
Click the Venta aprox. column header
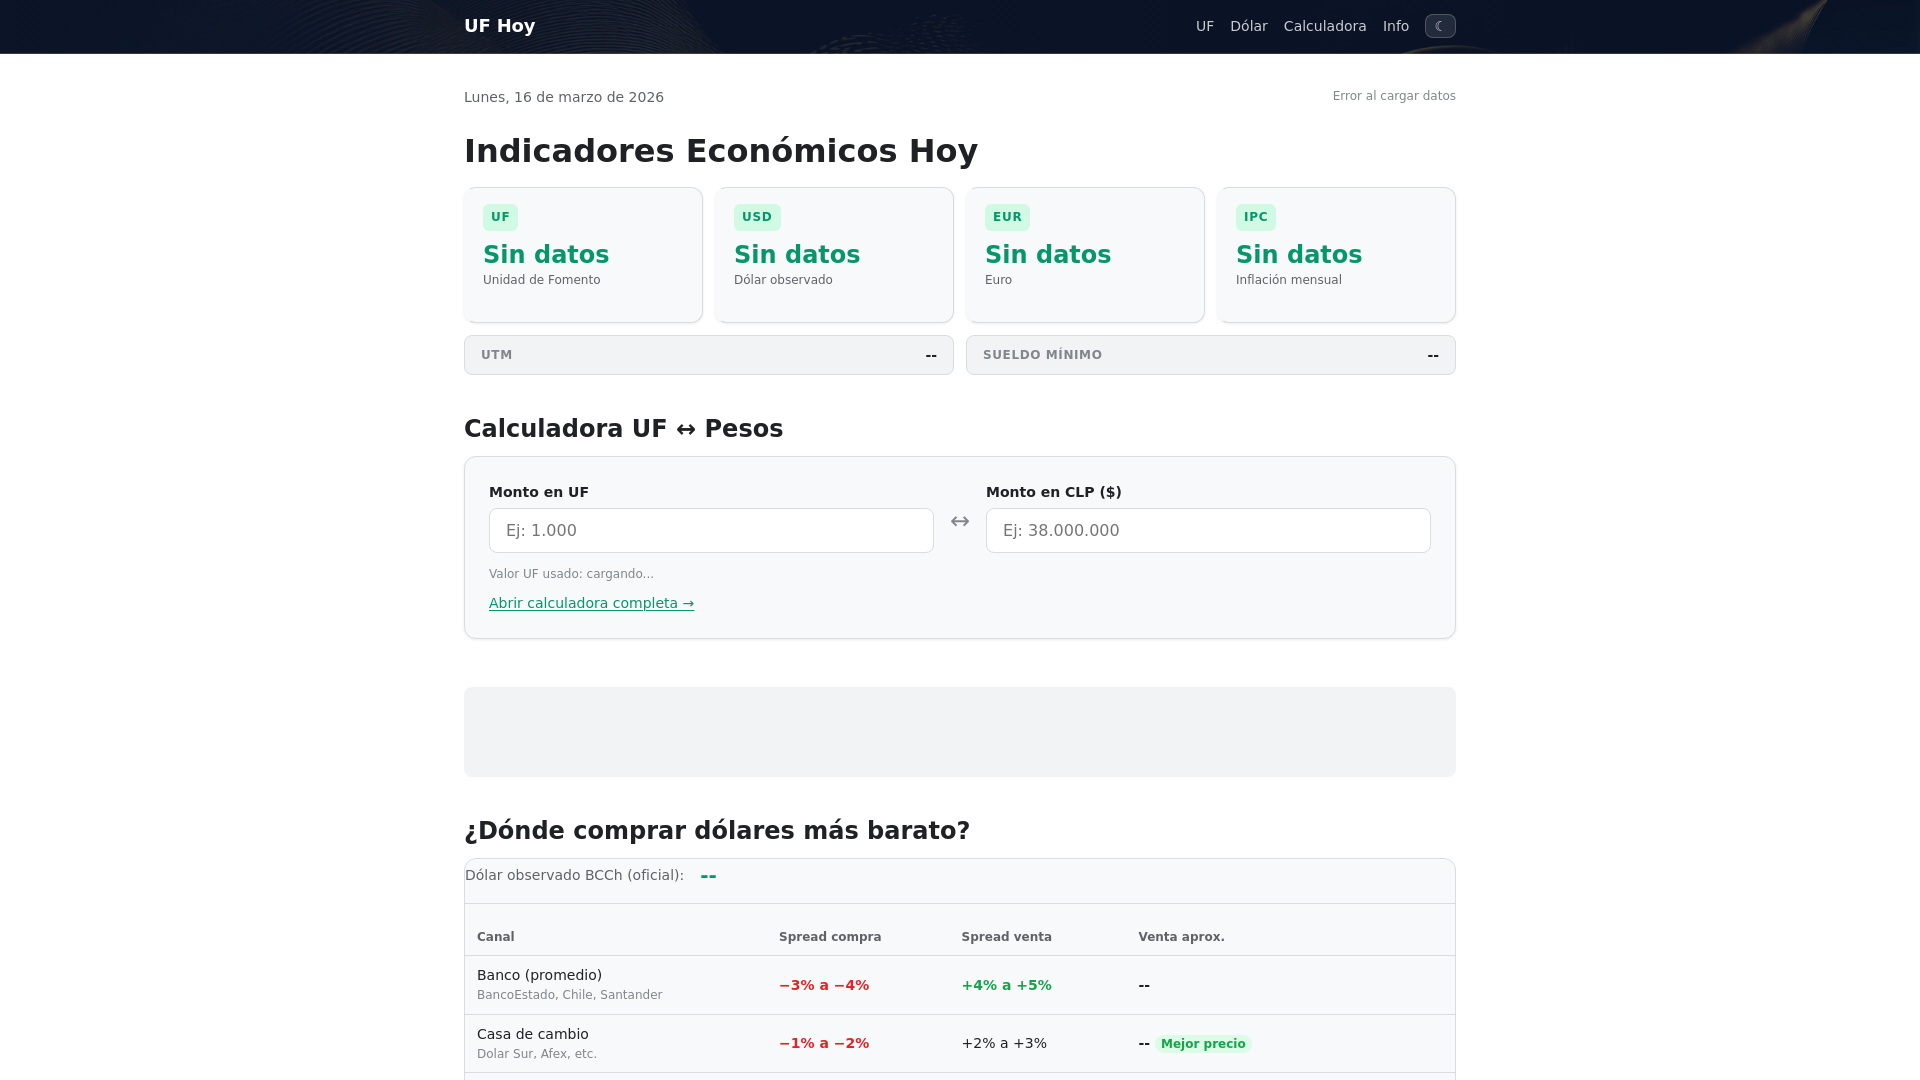[1181, 937]
